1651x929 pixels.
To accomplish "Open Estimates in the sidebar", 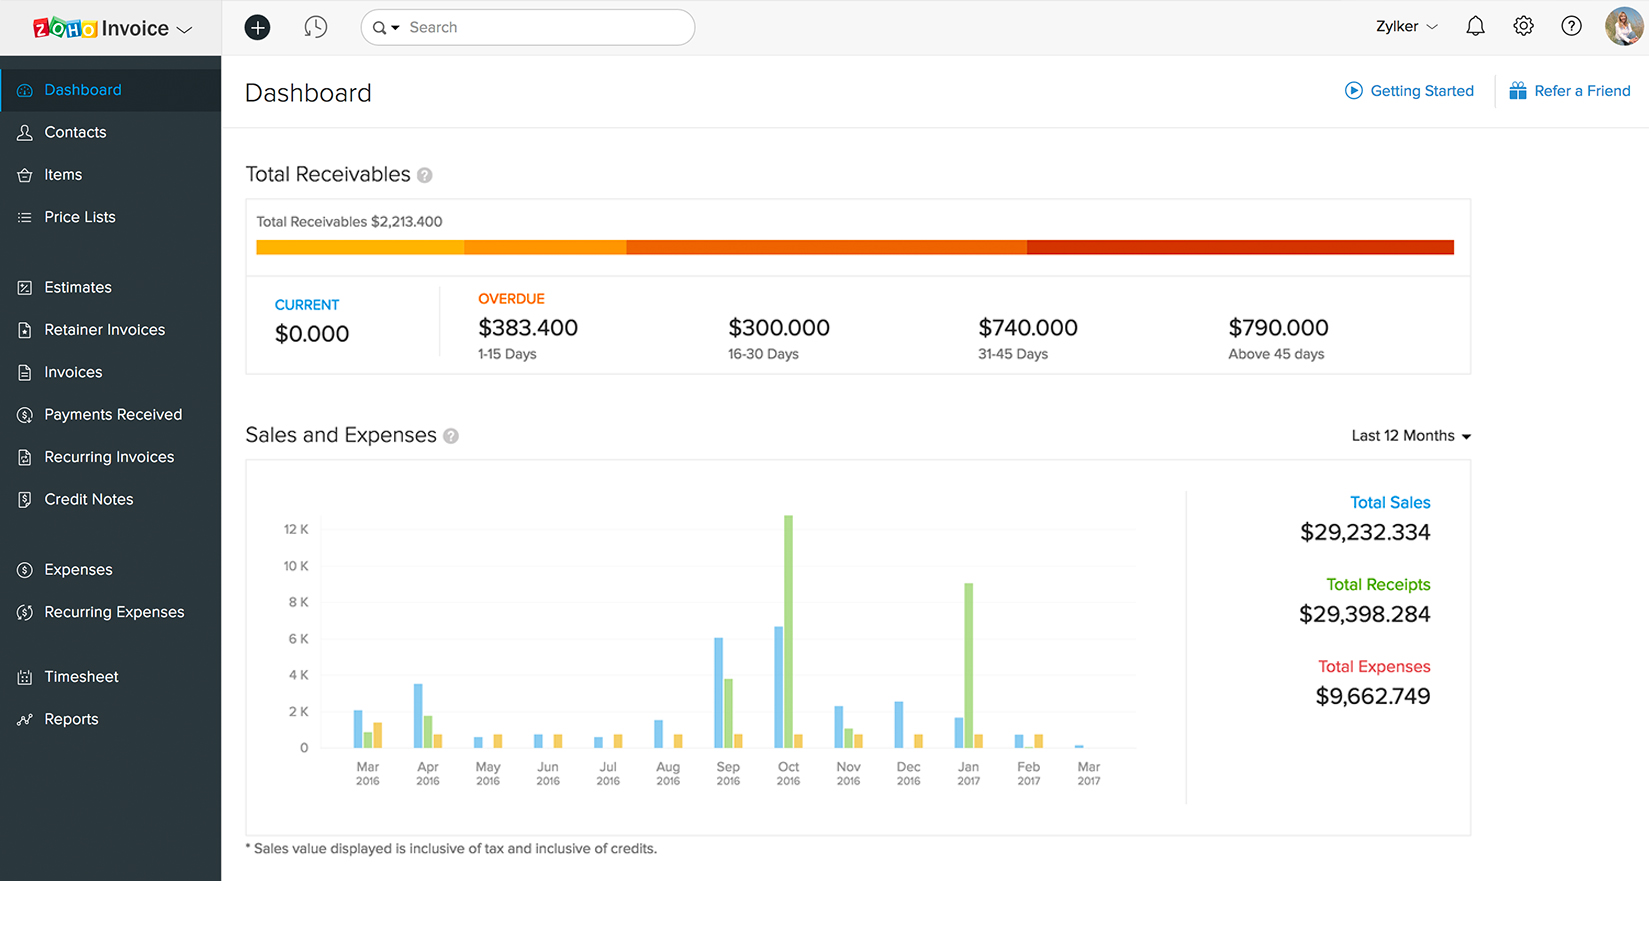I will pyautogui.click(x=78, y=287).
